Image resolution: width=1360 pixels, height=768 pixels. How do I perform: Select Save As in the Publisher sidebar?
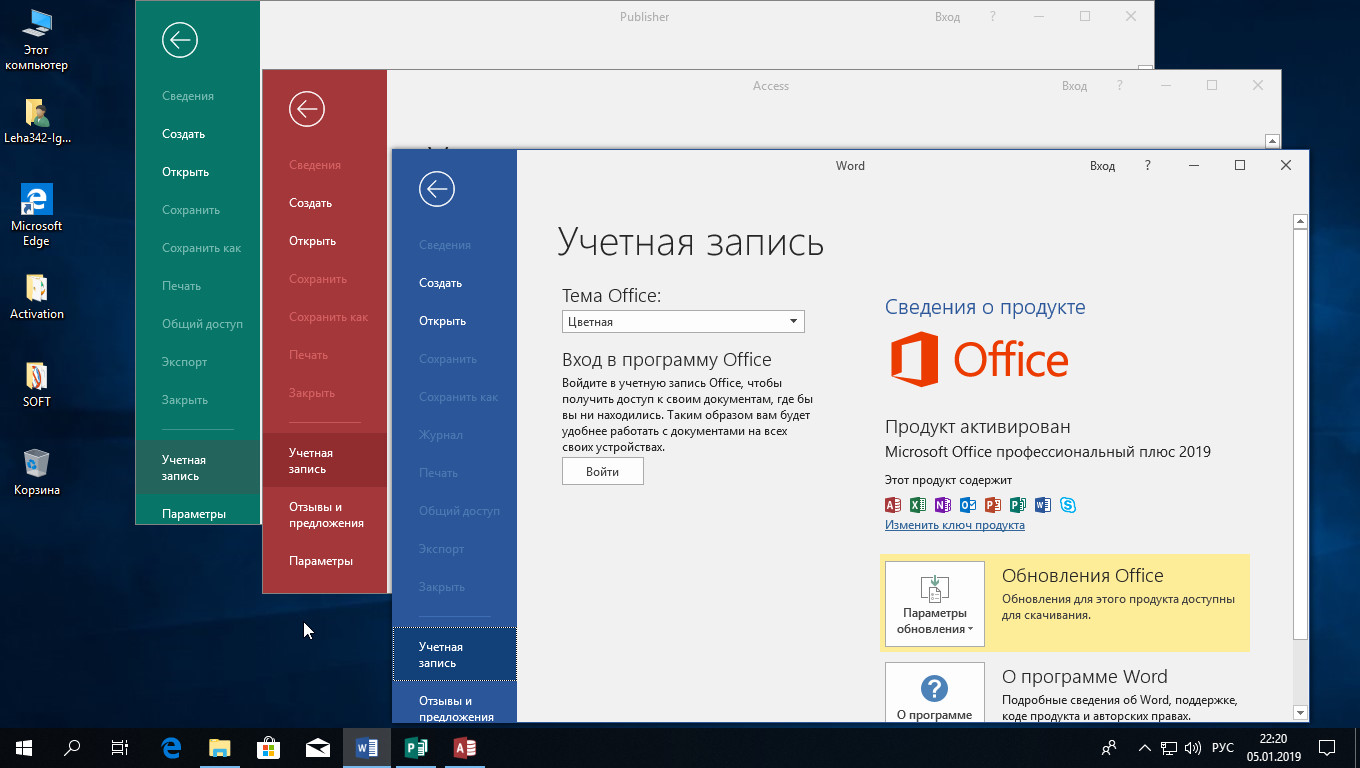click(201, 248)
